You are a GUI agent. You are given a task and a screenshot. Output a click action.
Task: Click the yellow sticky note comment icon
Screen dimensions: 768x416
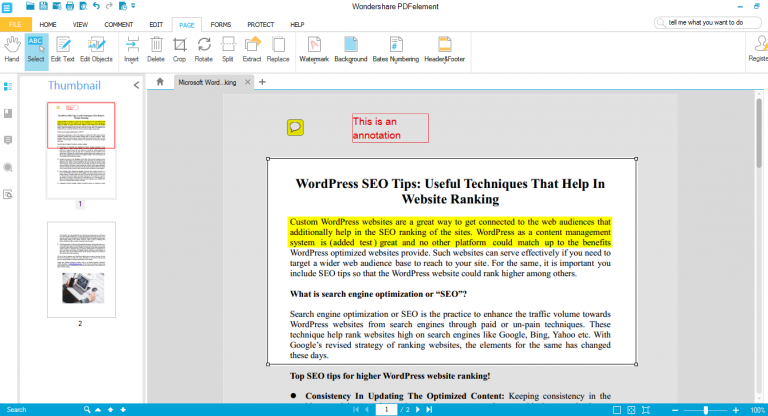tap(295, 127)
